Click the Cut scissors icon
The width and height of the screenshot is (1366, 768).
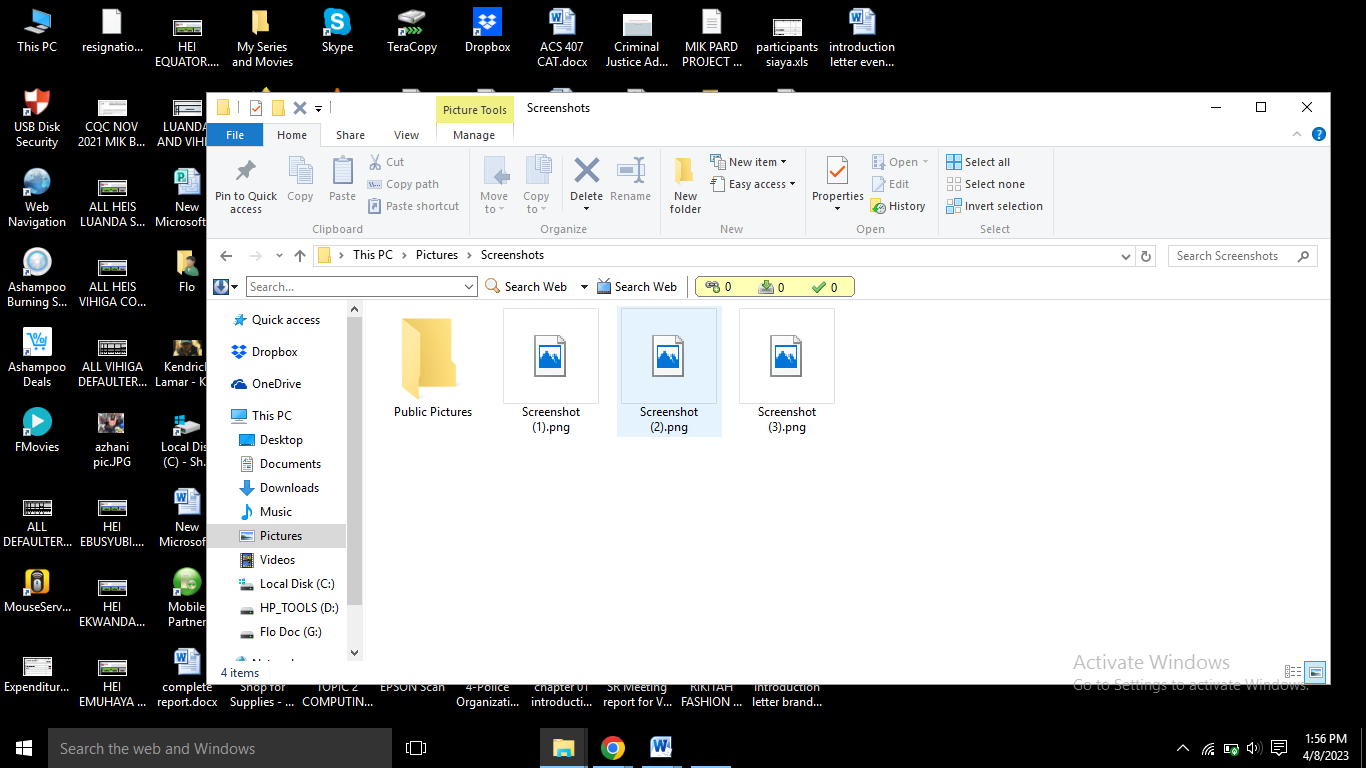click(375, 162)
